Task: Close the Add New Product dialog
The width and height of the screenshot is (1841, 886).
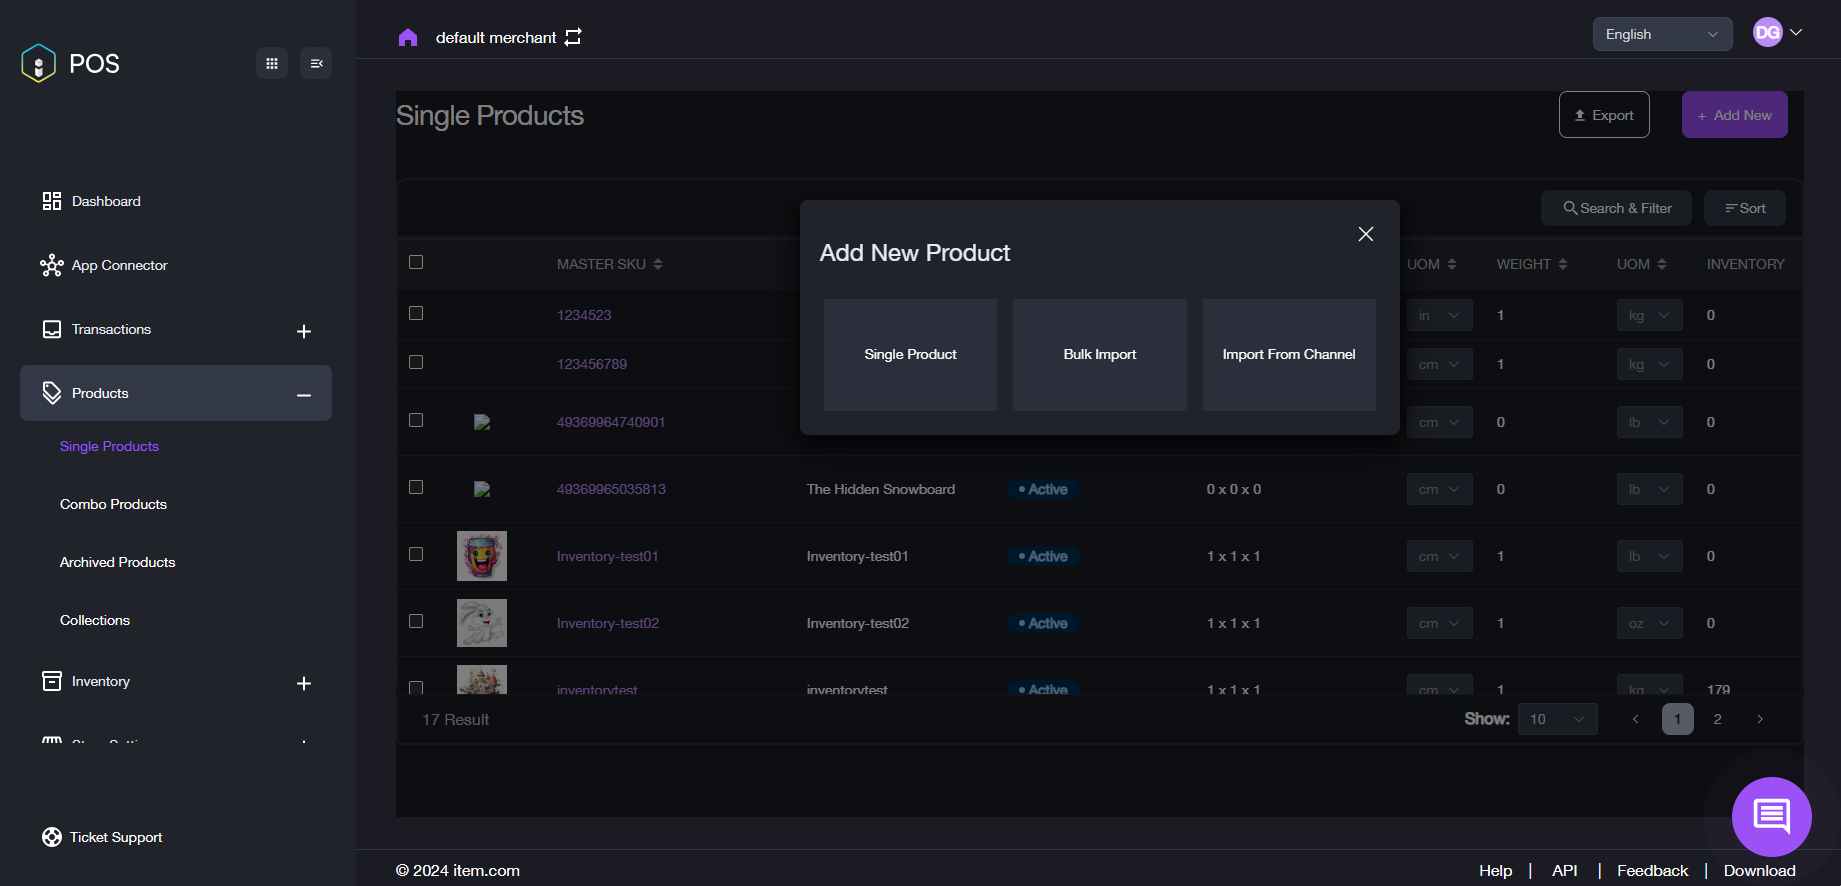Action: point(1365,234)
